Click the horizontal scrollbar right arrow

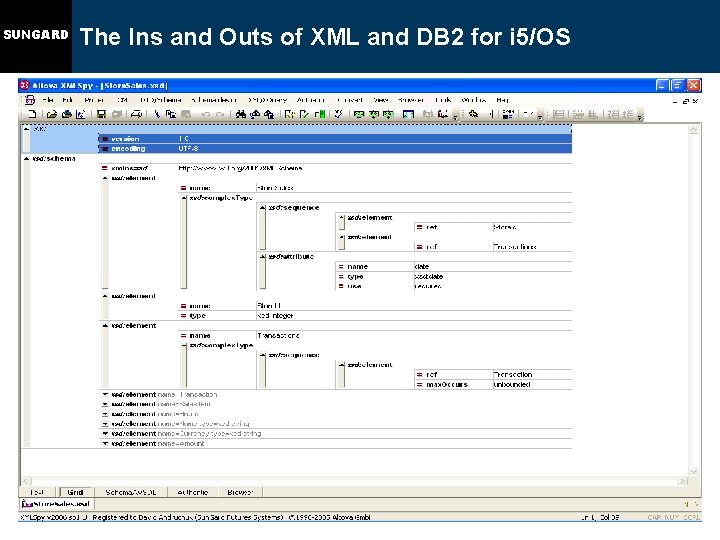click(x=684, y=481)
